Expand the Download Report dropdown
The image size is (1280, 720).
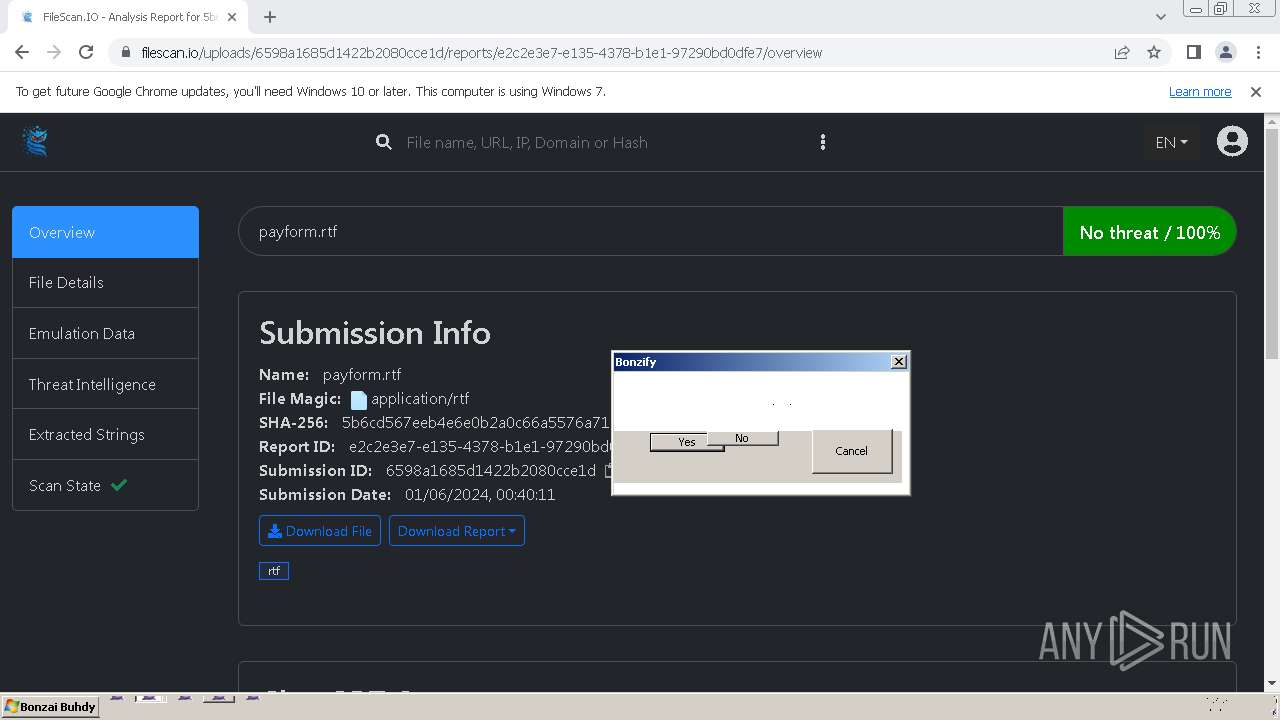click(457, 531)
